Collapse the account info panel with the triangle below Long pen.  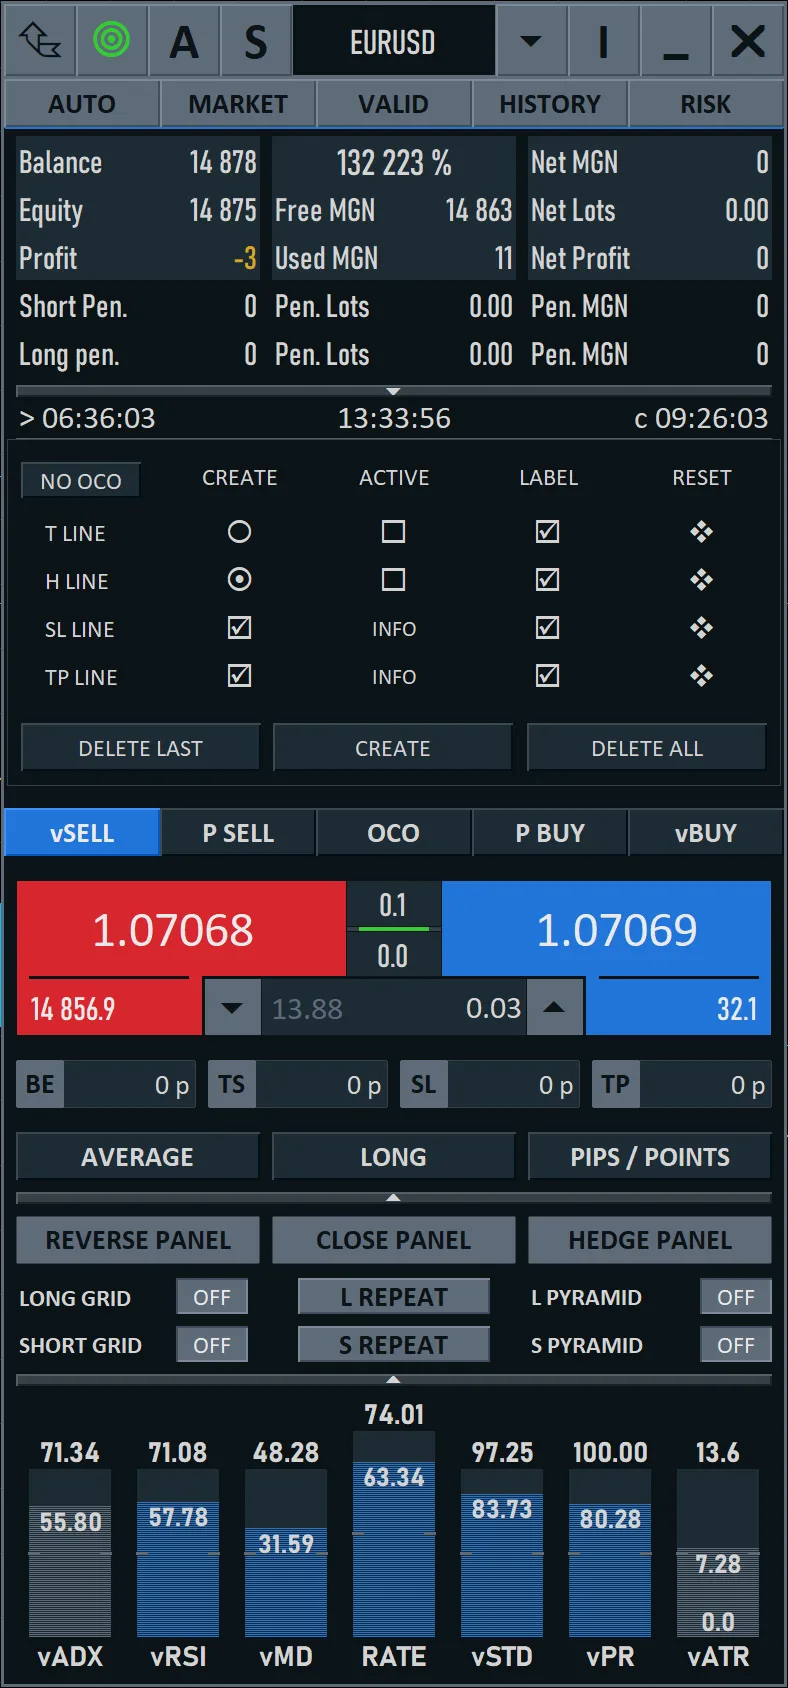[x=393, y=391]
